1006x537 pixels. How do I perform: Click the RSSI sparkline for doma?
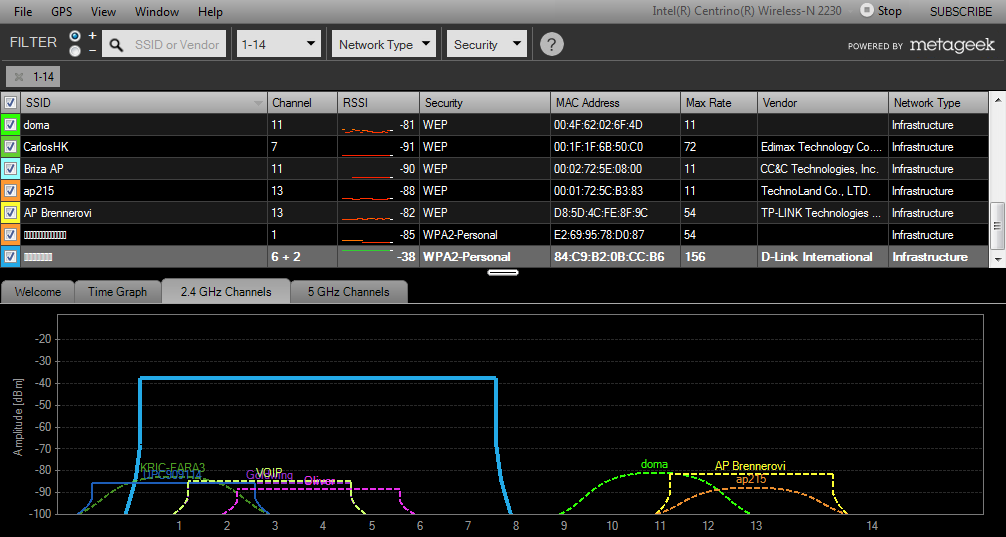367,127
